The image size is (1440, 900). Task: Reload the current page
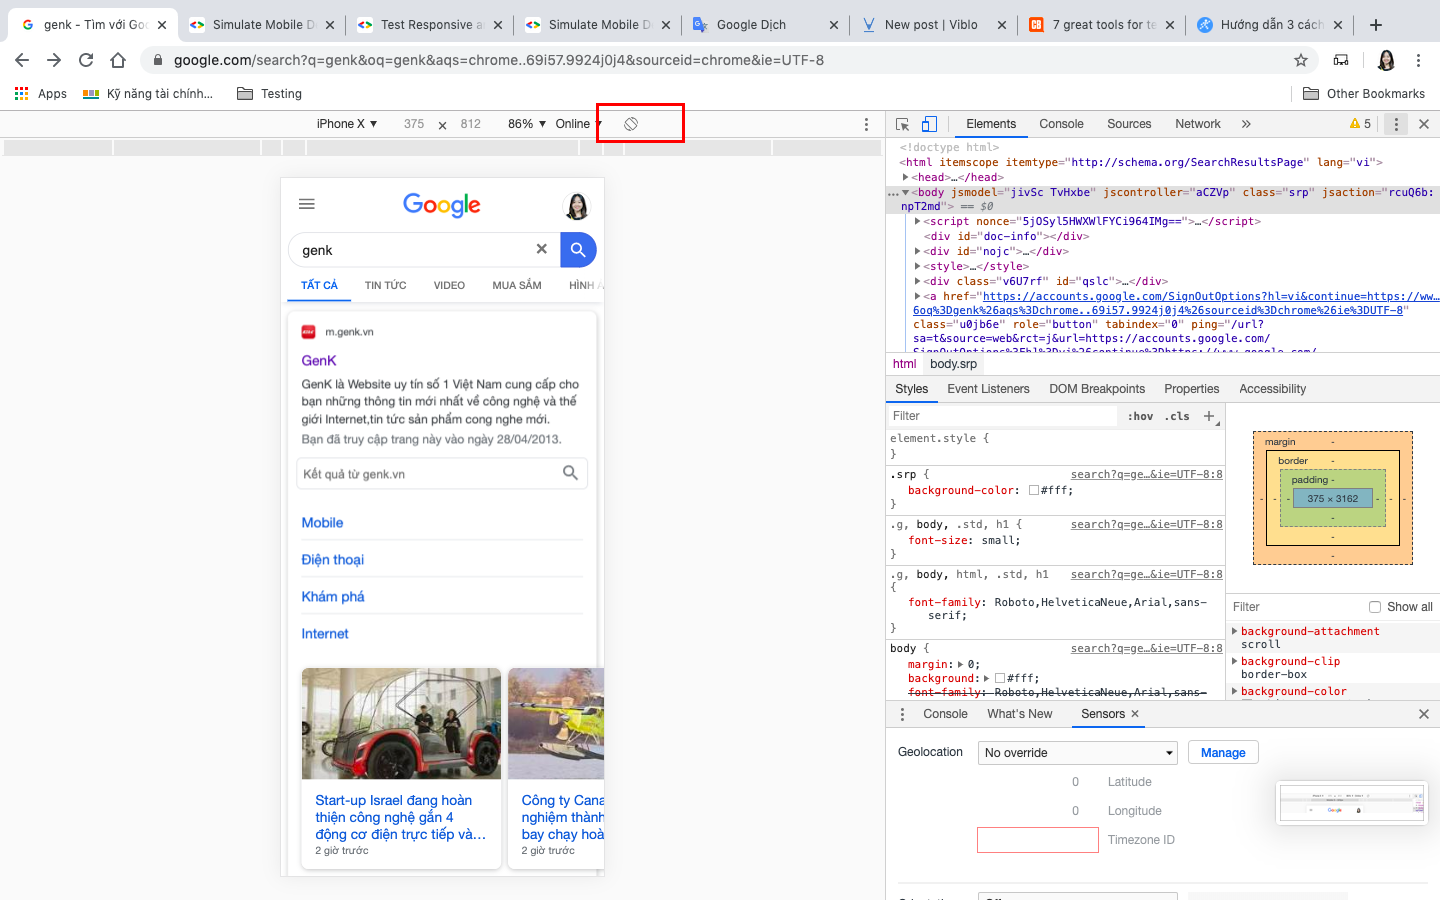click(x=86, y=60)
